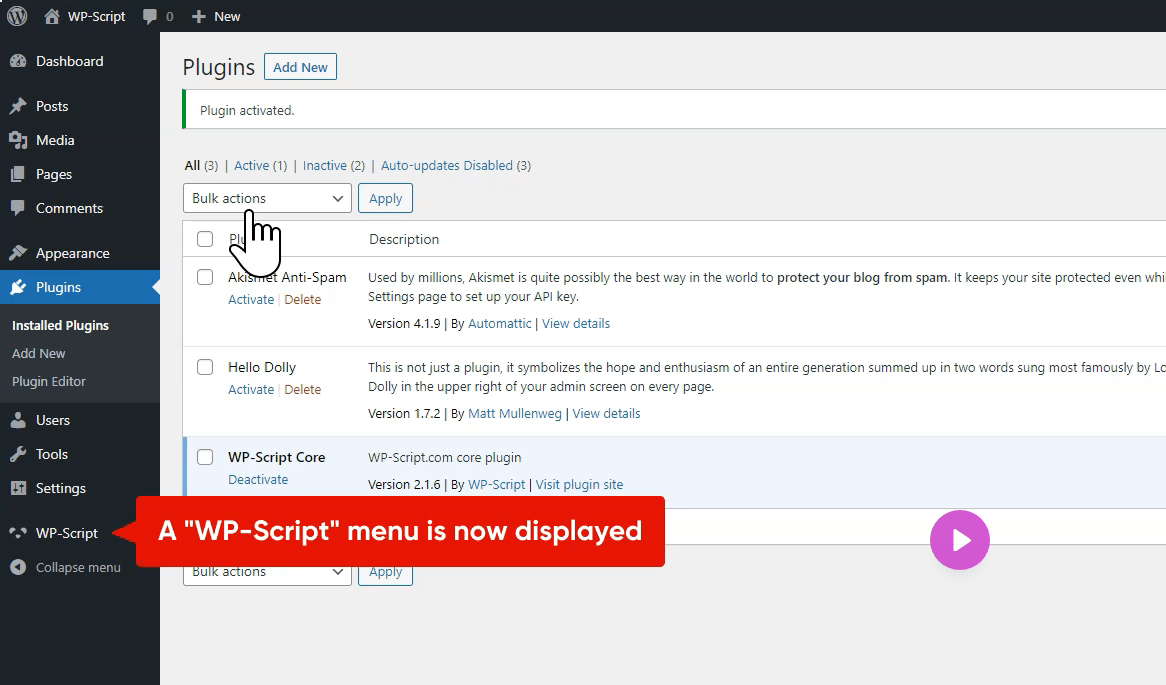
Task: Click the WordPress logo icon
Action: pos(17,16)
